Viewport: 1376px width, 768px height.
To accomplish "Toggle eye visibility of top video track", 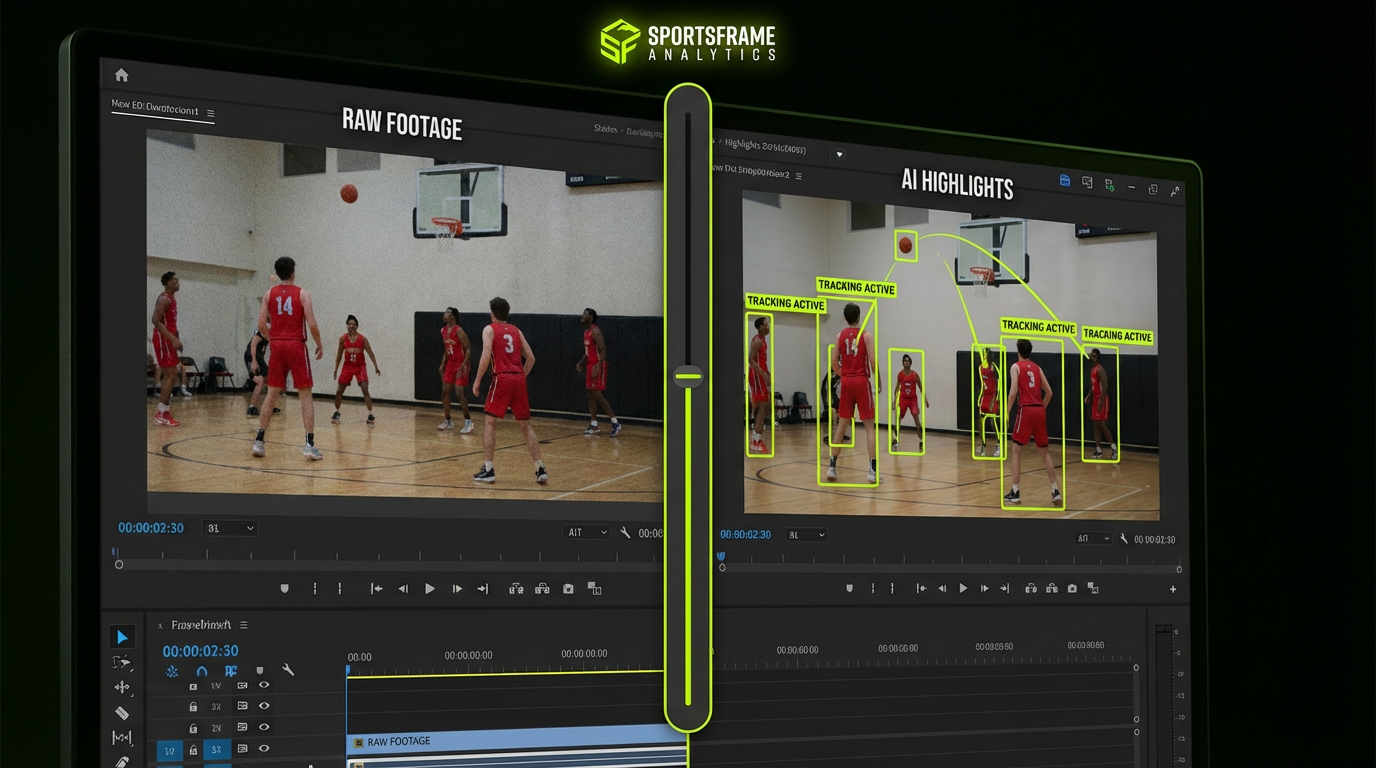I will click(x=264, y=686).
